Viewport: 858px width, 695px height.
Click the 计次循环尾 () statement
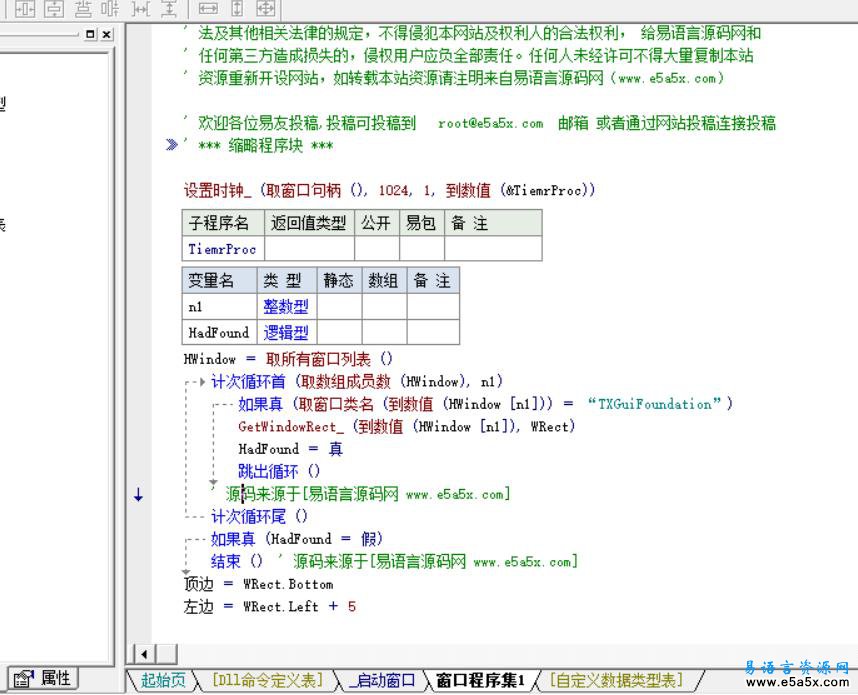pos(259,516)
